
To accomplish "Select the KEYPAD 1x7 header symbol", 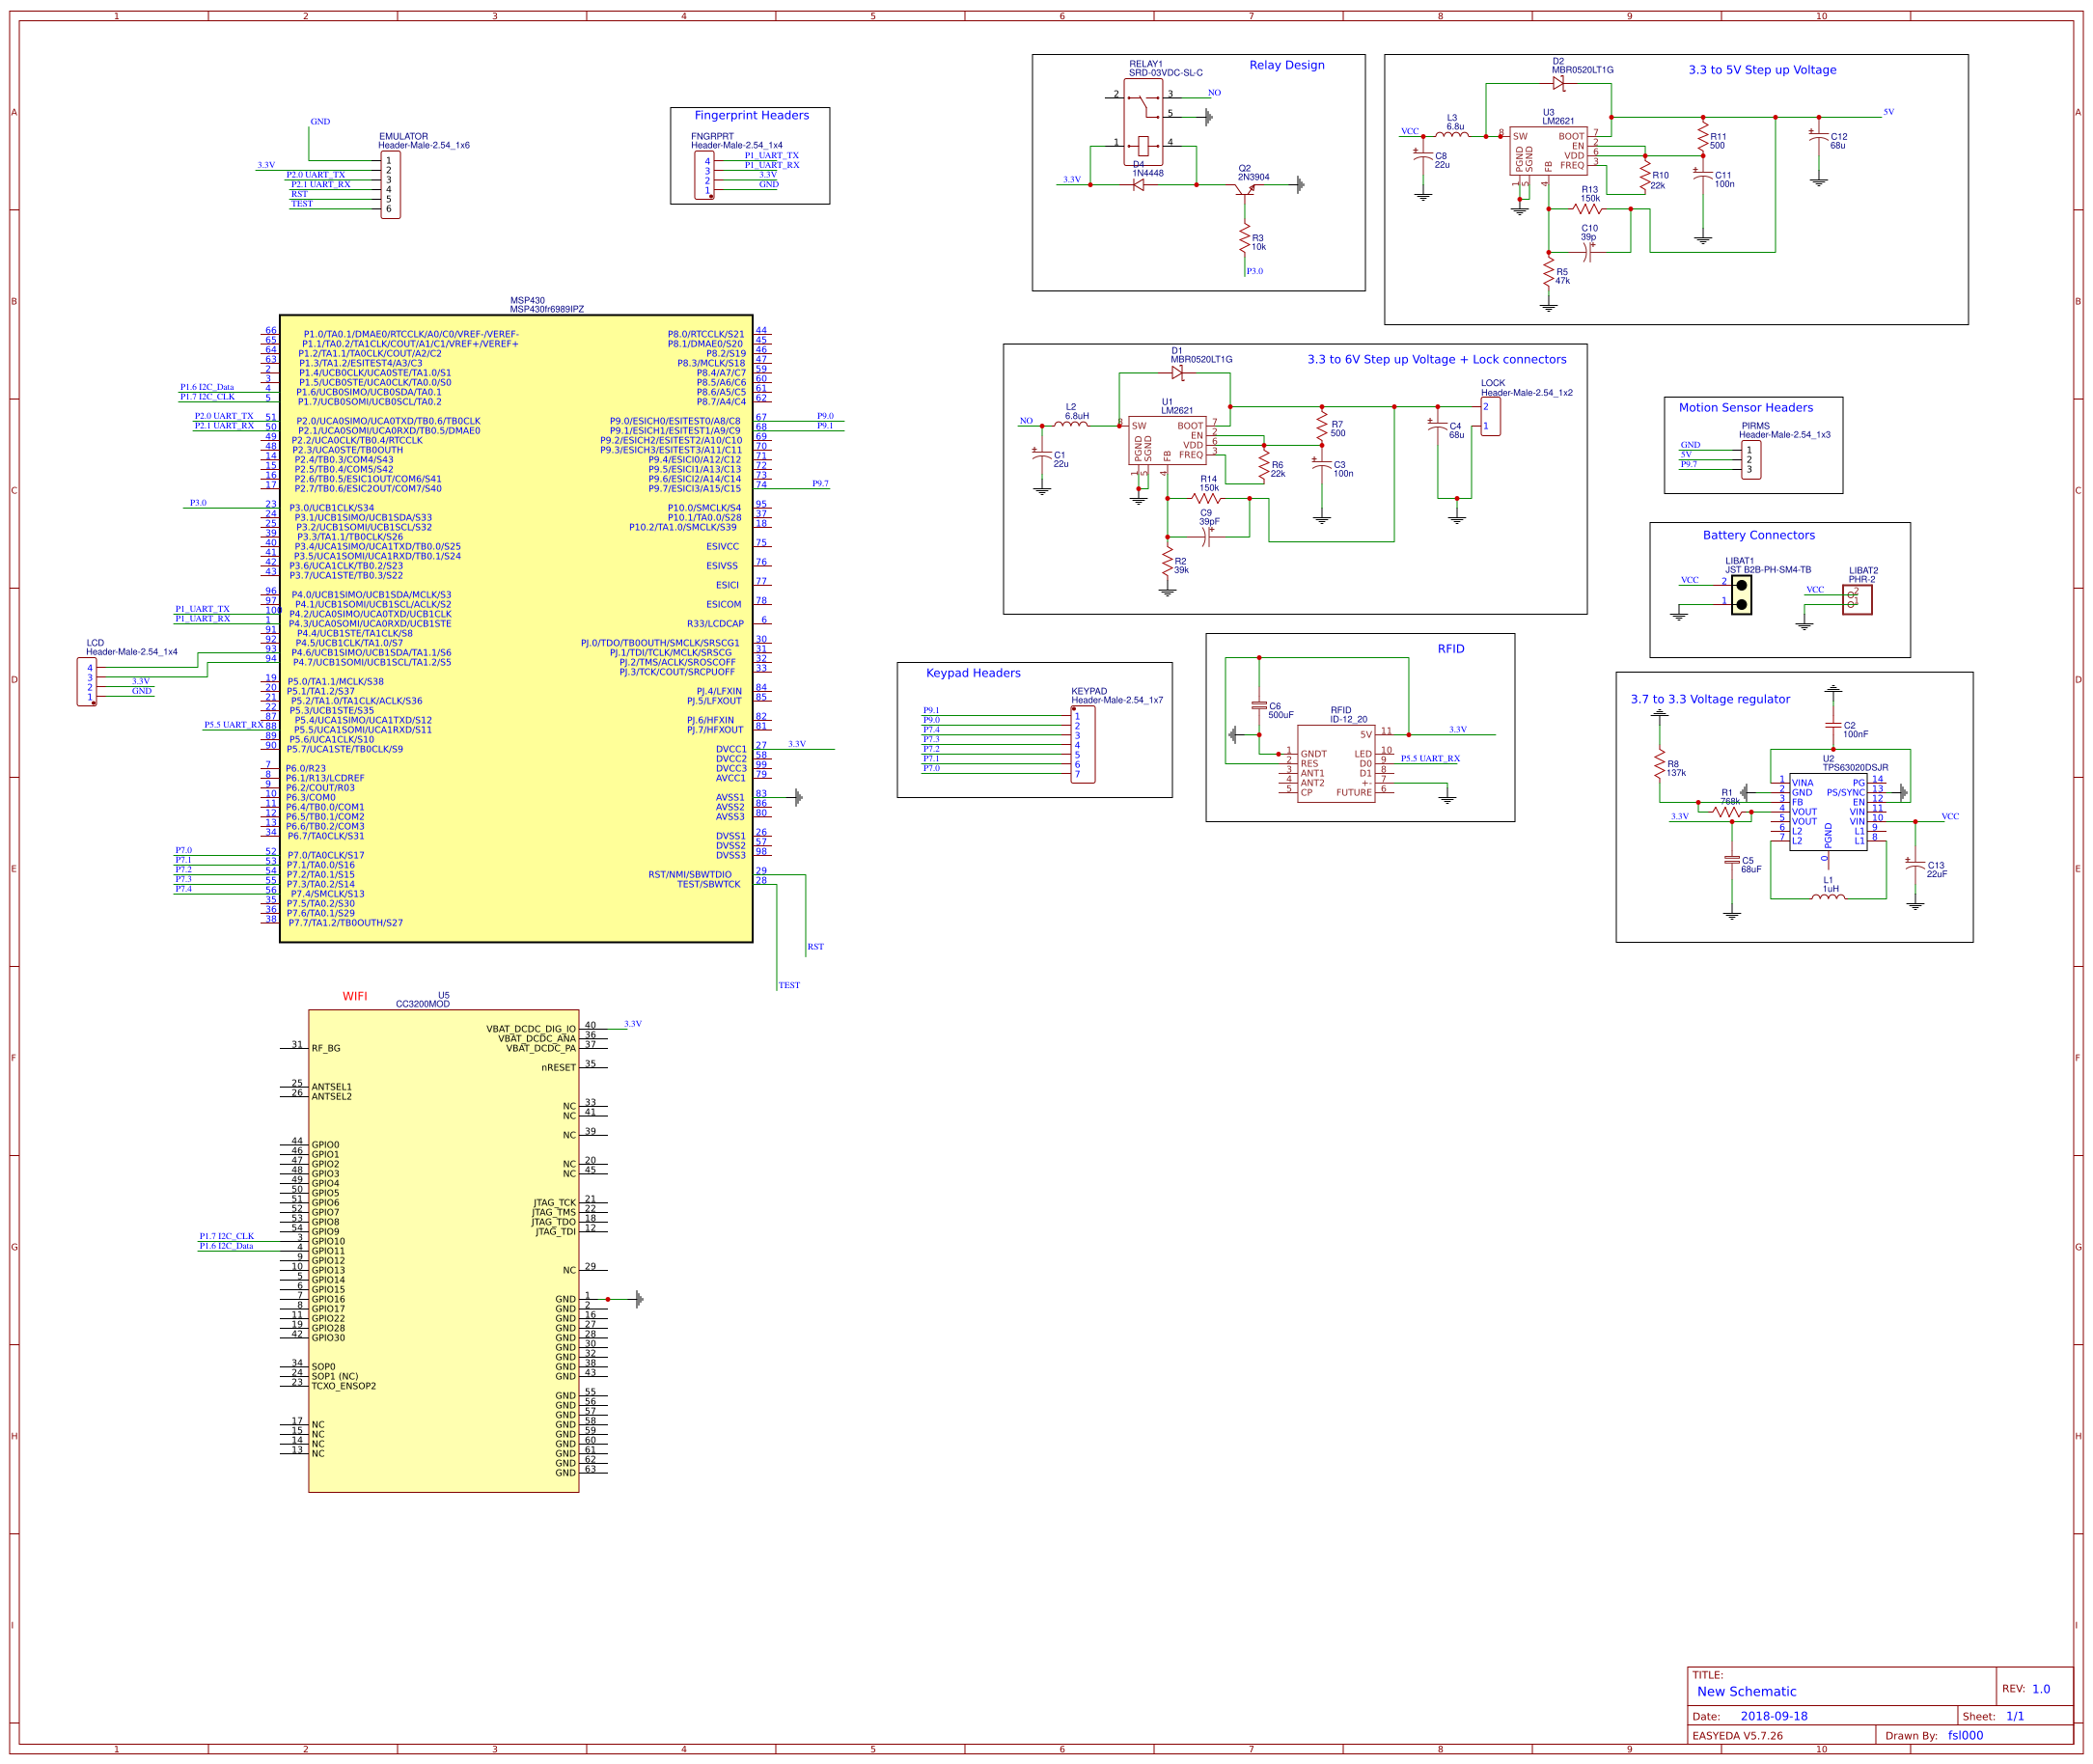I will (x=1082, y=745).
